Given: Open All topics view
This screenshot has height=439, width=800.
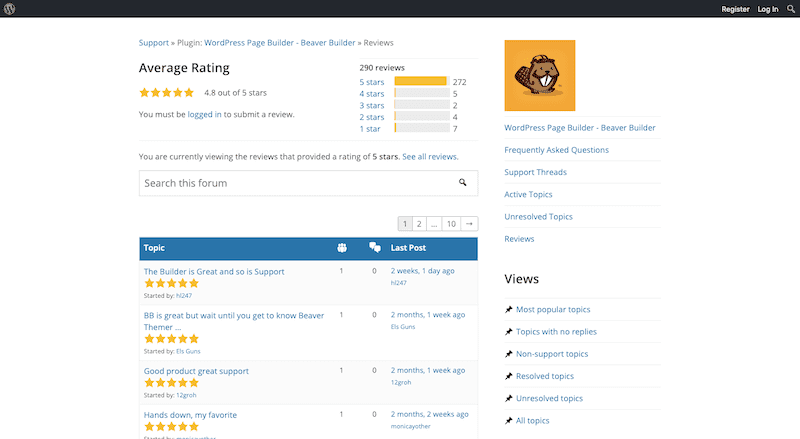Looking at the screenshot, I should pos(533,421).
